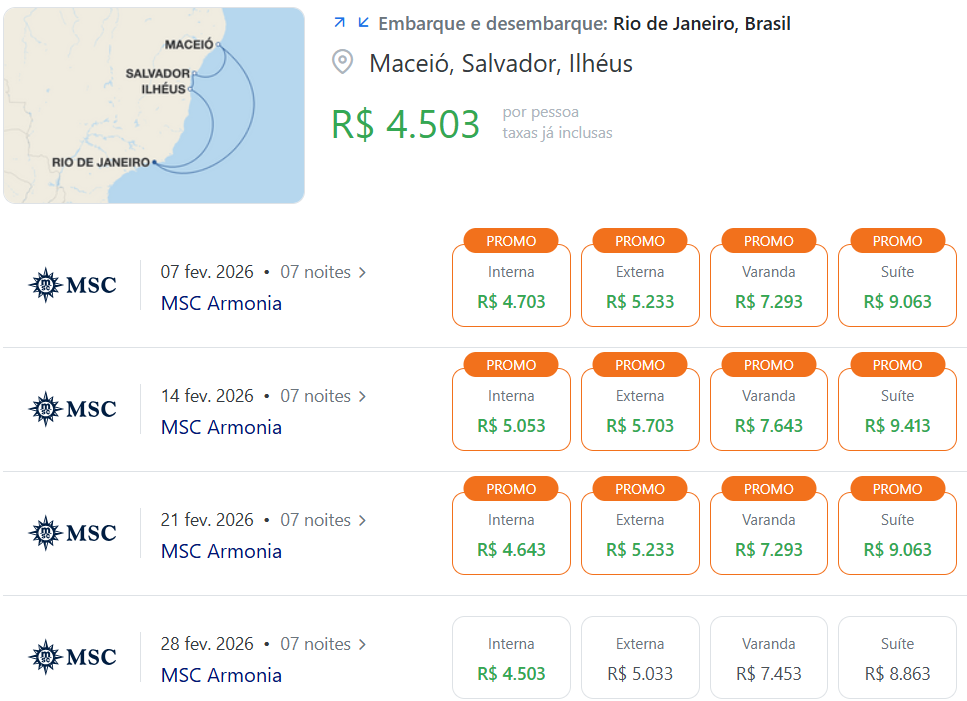This screenshot has width=967, height=701.
Task: Open MSC Armonia link for 21 fev. sailing
Action: pyautogui.click(x=221, y=551)
